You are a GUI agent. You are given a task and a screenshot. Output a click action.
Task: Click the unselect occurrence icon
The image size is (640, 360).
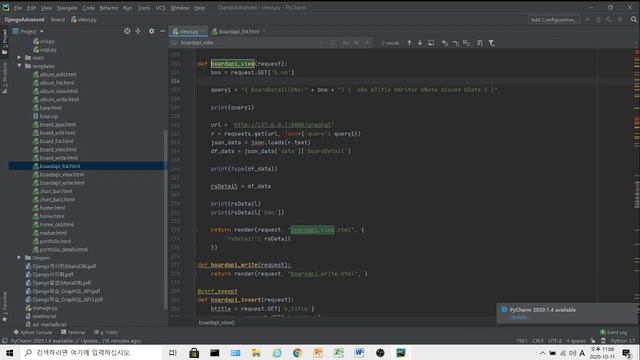pos(456,43)
